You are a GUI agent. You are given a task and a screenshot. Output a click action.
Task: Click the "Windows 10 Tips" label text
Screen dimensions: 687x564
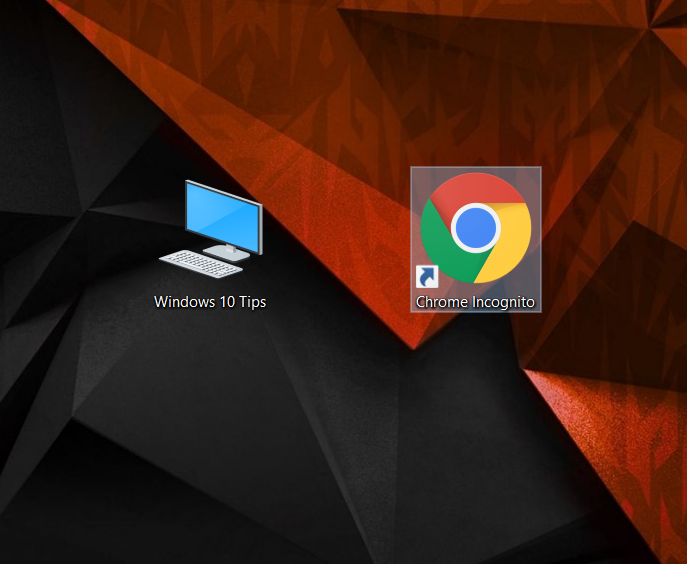point(210,302)
